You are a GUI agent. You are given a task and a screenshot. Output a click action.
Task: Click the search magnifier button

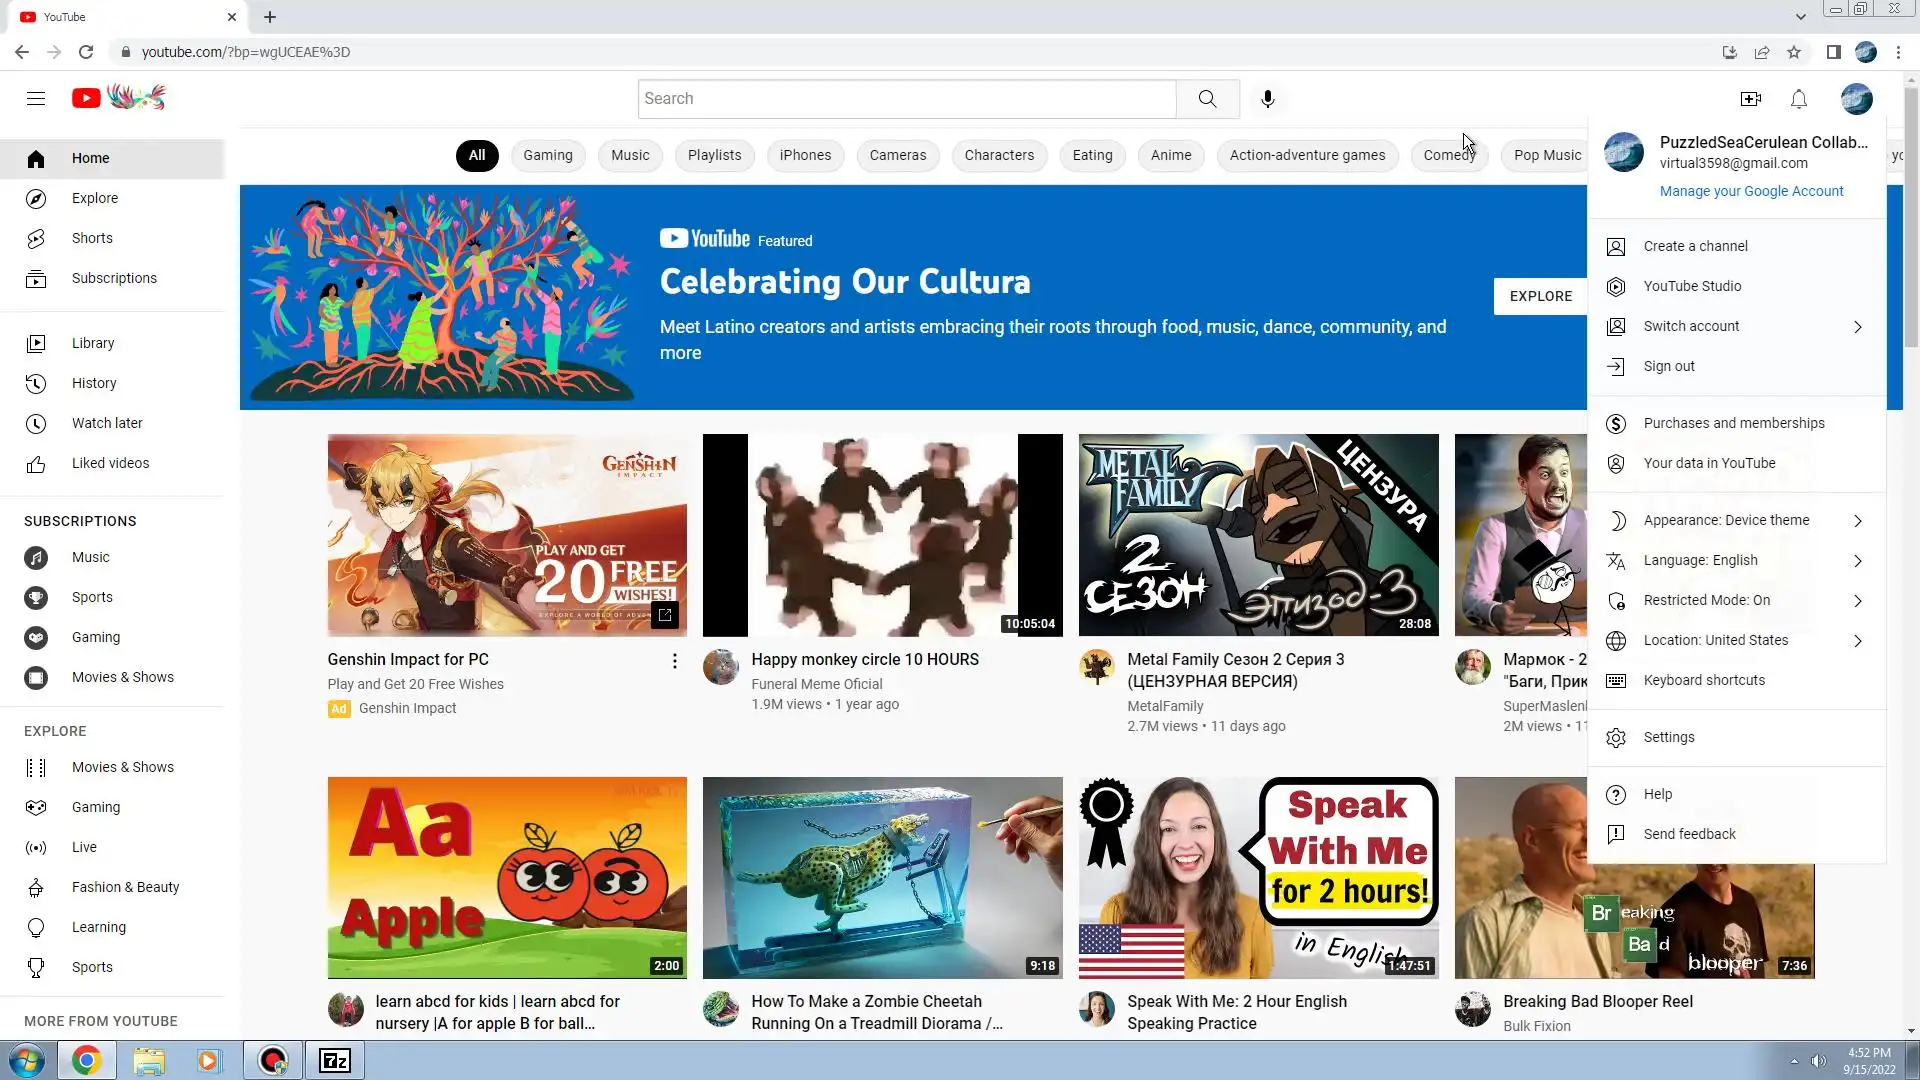tap(1207, 99)
